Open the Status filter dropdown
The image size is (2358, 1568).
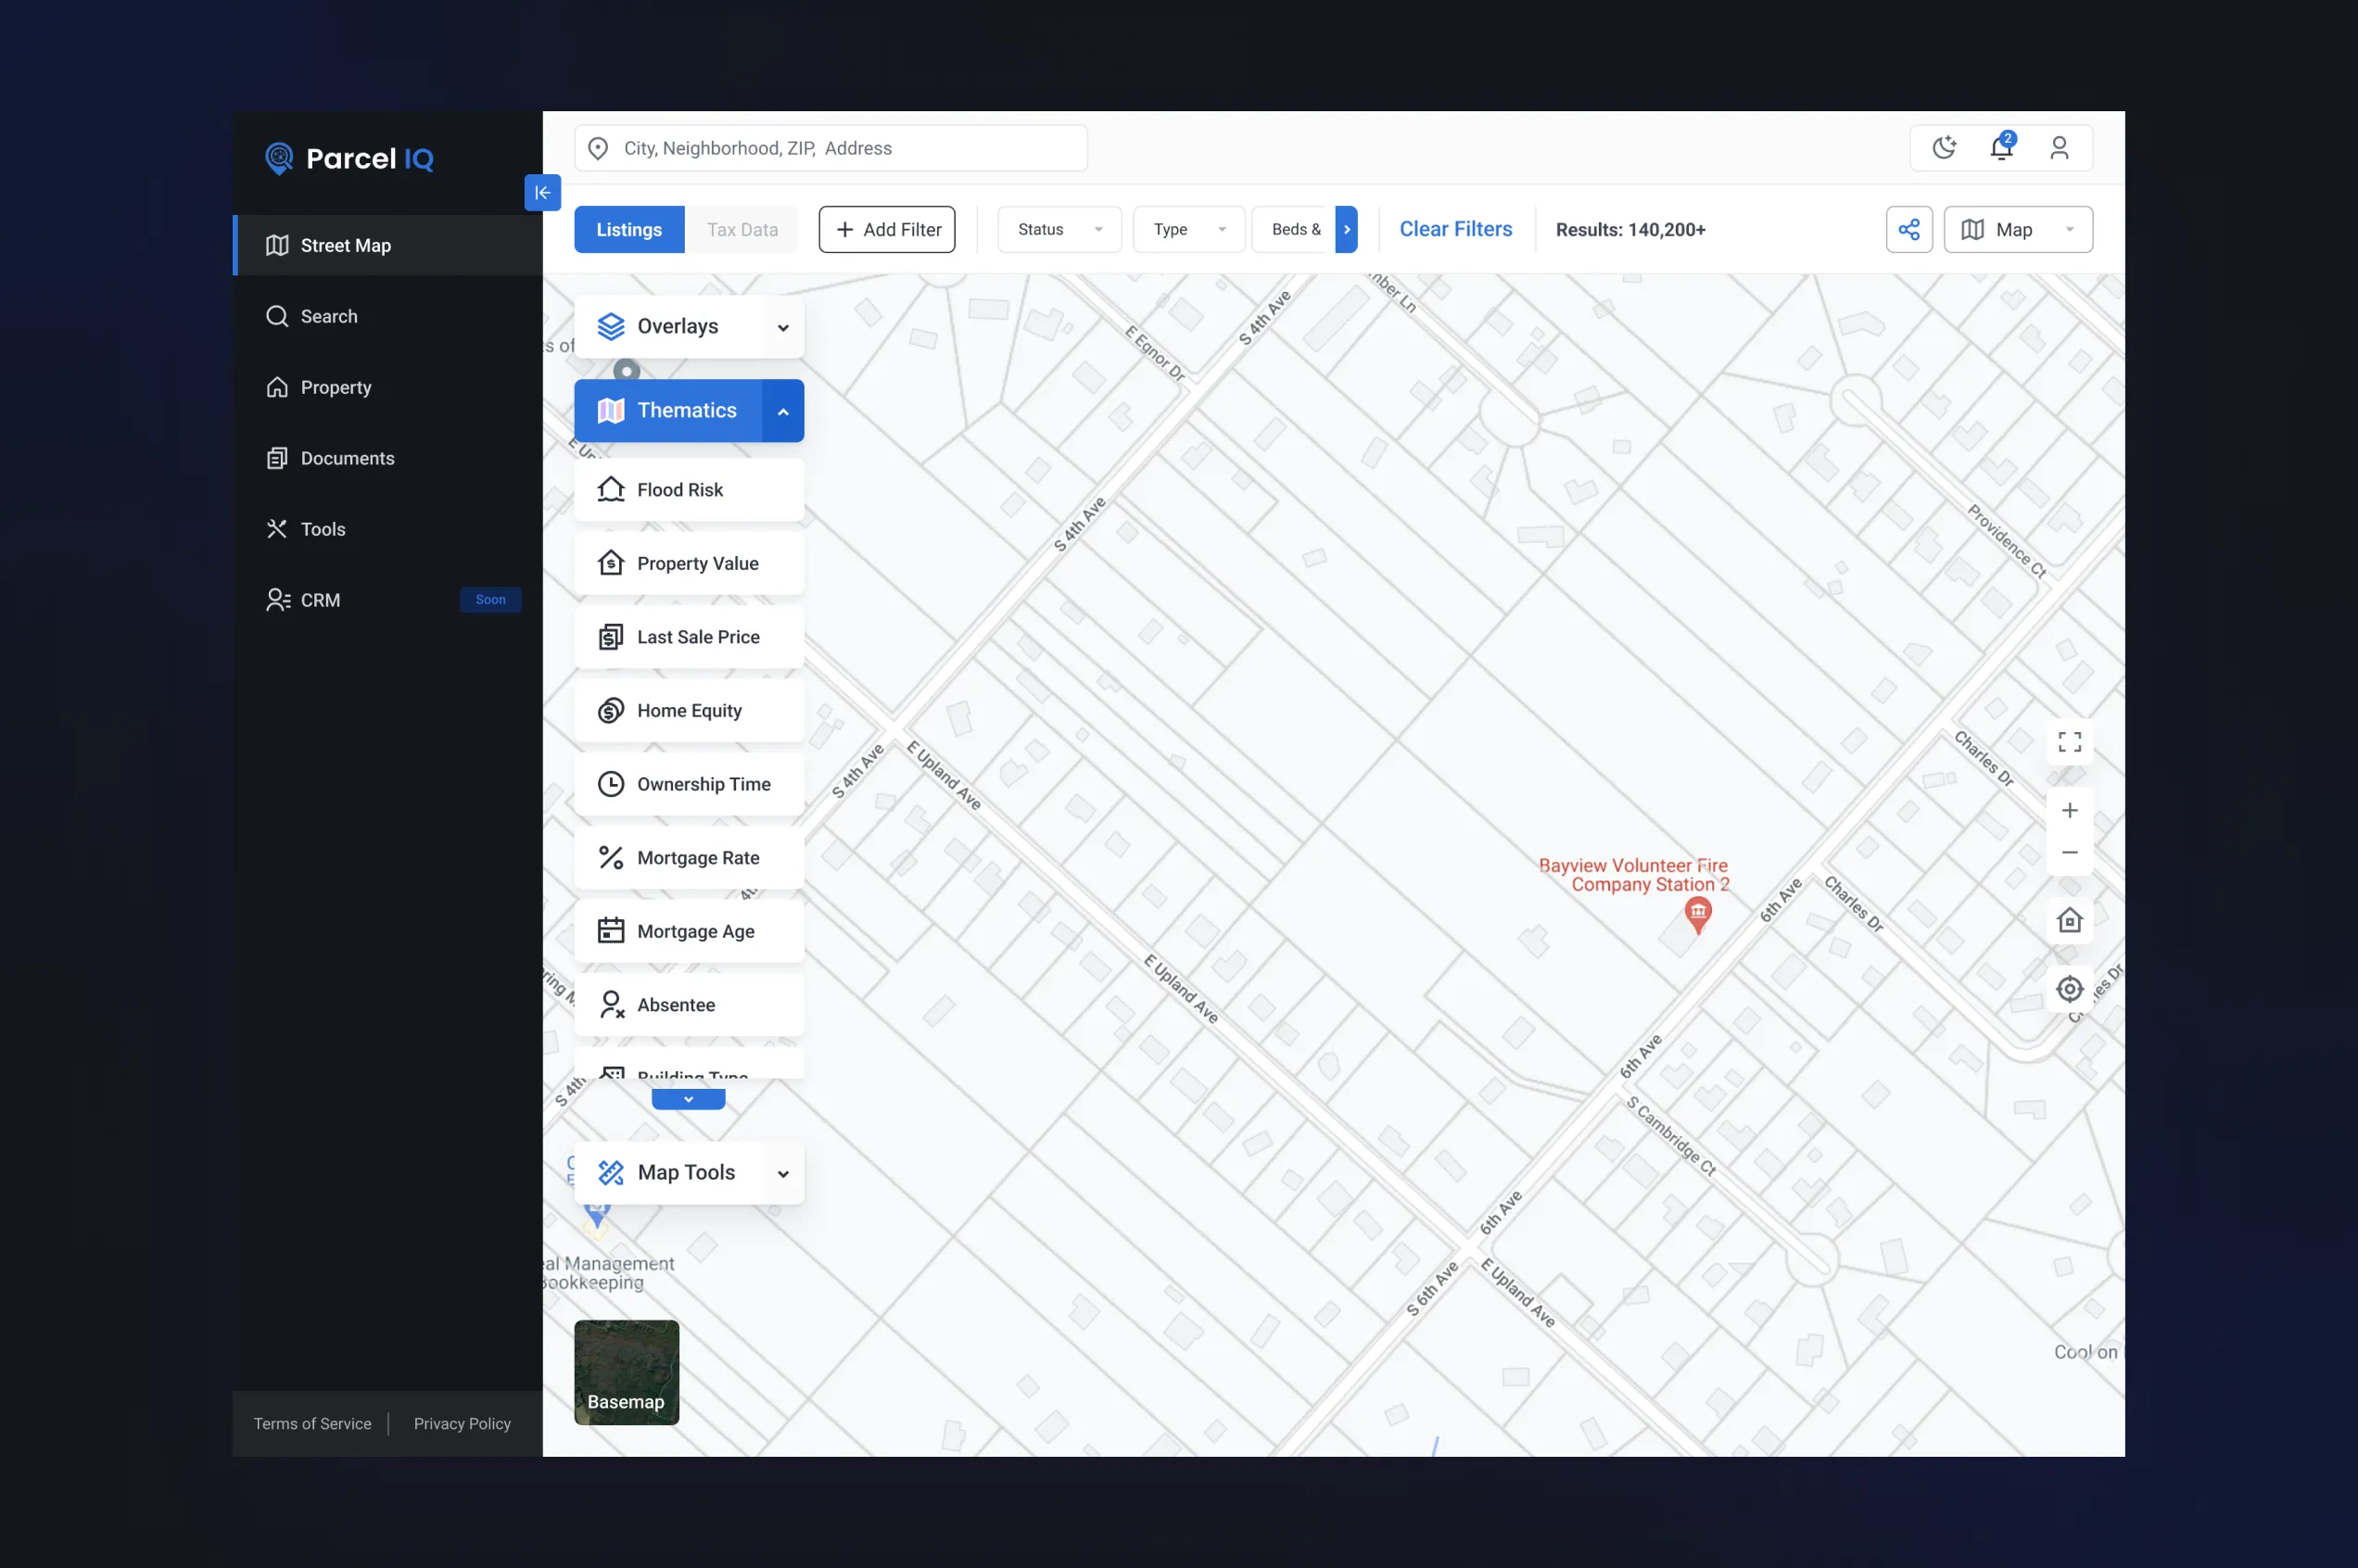pos(1059,230)
